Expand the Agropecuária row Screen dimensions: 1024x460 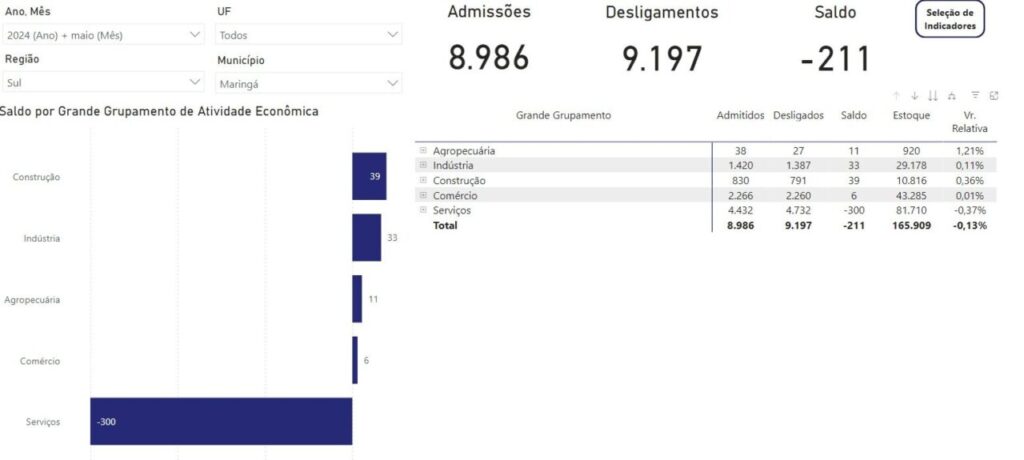coord(423,150)
